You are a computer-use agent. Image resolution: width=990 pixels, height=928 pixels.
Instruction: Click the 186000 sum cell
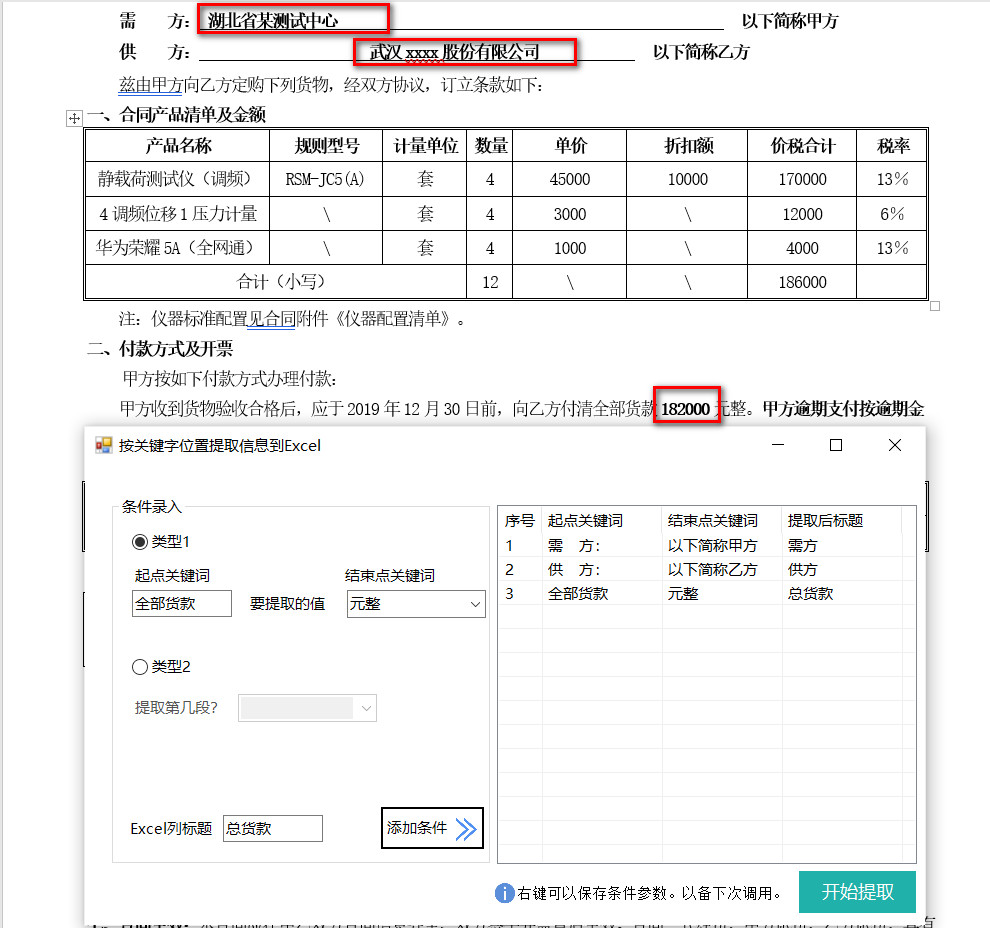[802, 282]
